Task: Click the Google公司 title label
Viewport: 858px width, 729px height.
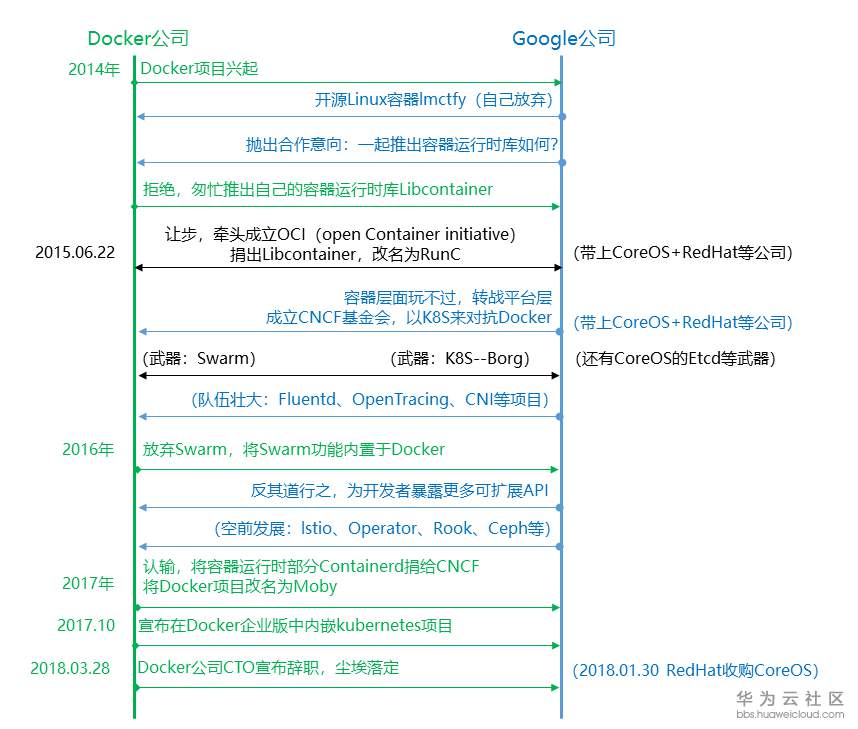Action: pos(564,38)
